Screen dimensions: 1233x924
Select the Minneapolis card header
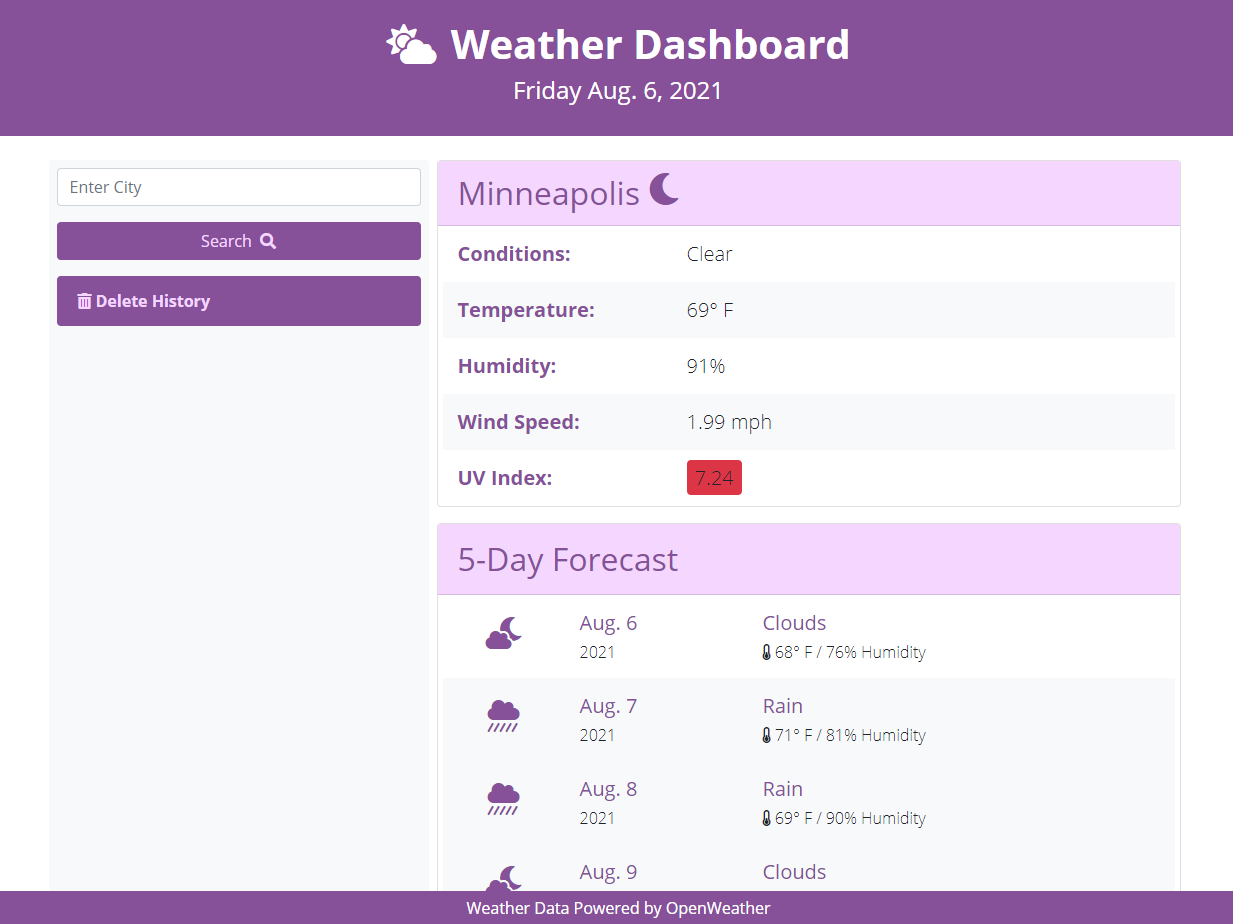(548, 194)
